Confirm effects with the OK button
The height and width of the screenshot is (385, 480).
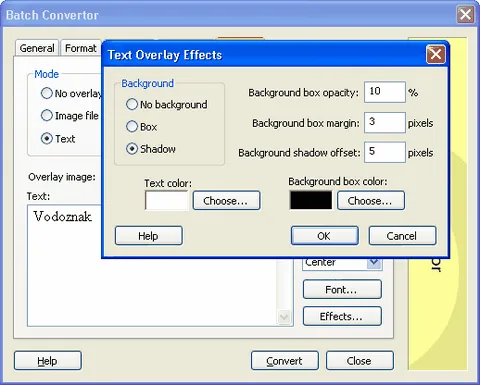[x=325, y=236]
